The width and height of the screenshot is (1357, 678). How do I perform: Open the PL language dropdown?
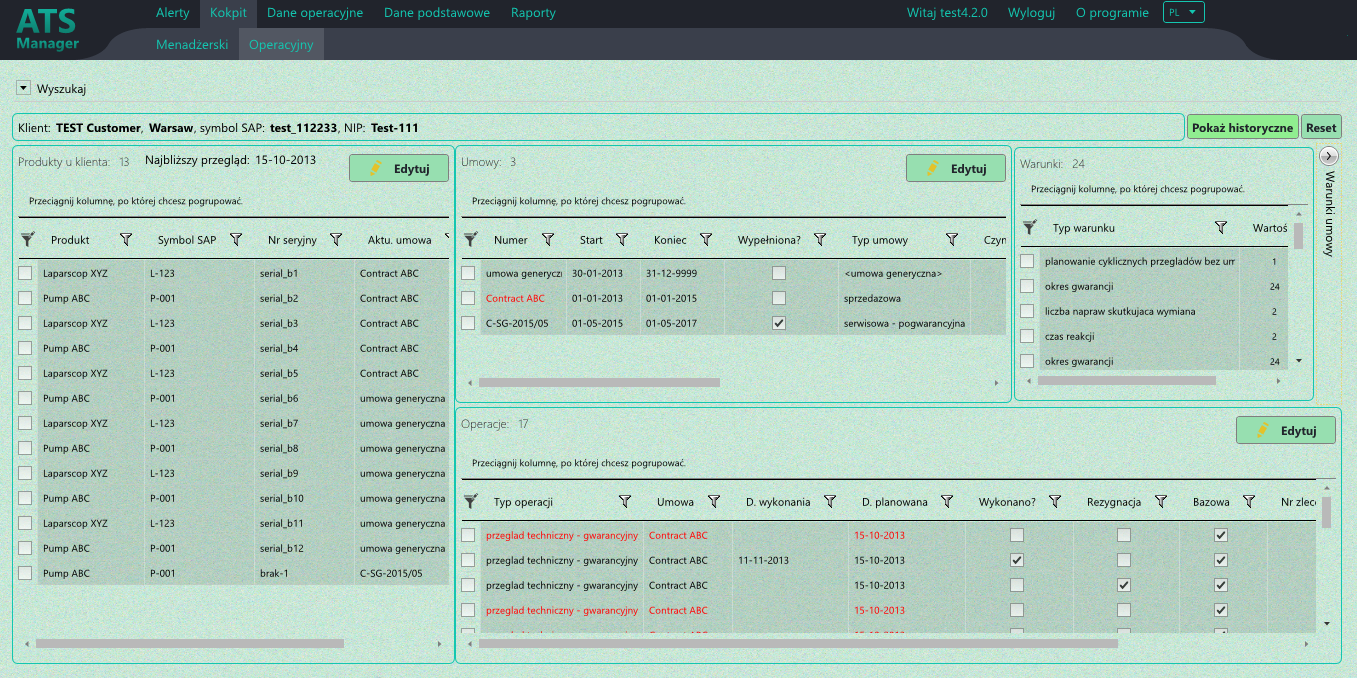click(1184, 13)
